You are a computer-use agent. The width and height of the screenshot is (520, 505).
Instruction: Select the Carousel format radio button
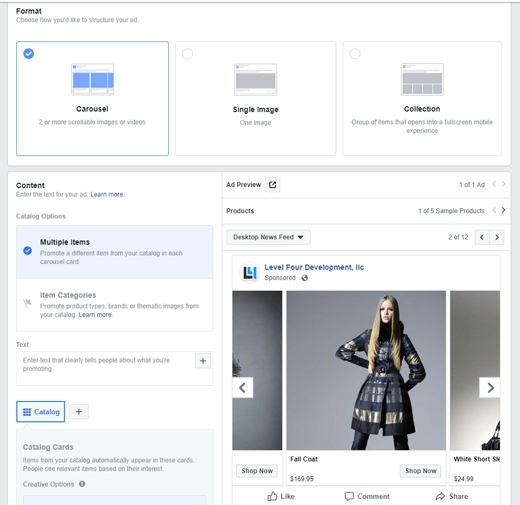(29, 53)
